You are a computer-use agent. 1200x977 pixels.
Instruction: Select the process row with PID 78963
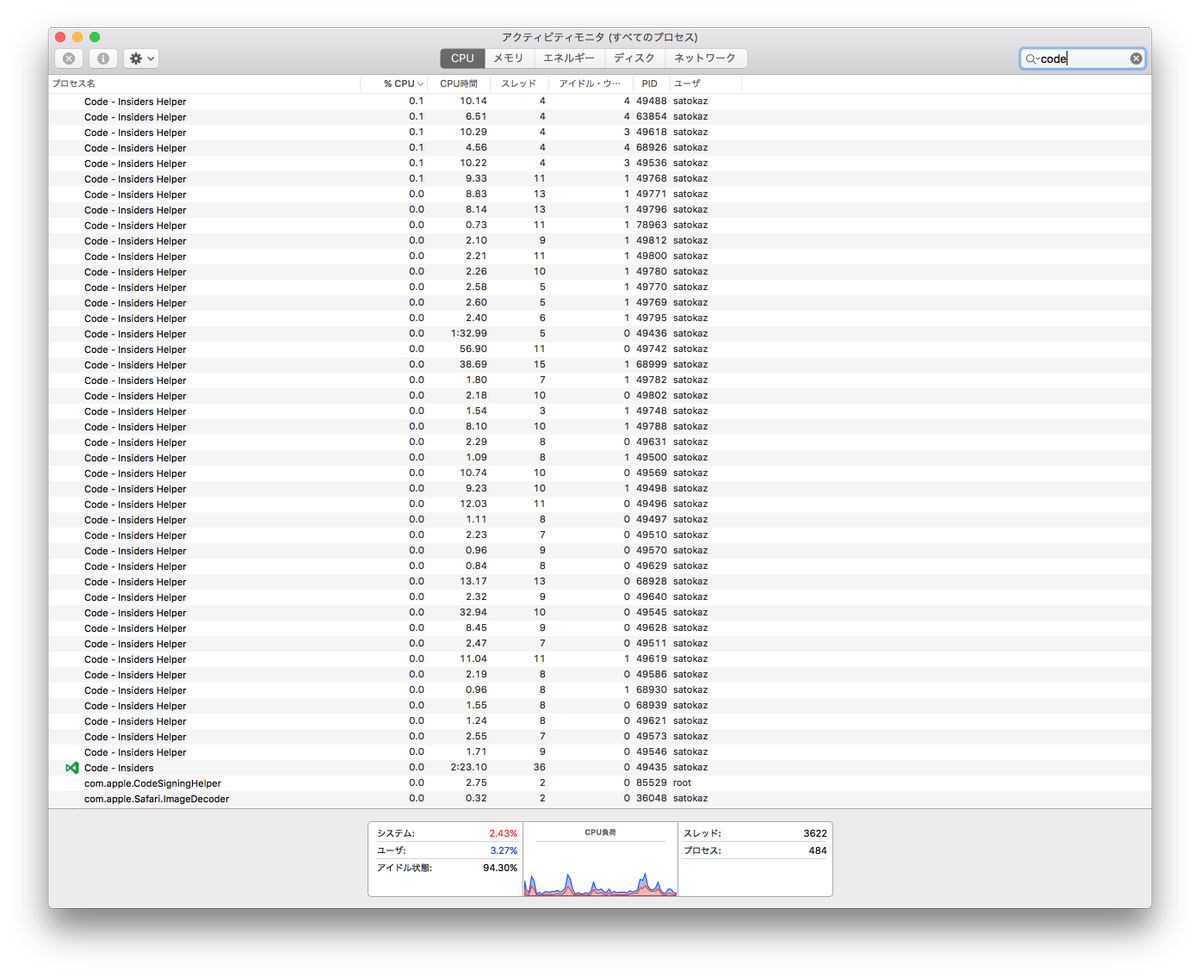600,225
